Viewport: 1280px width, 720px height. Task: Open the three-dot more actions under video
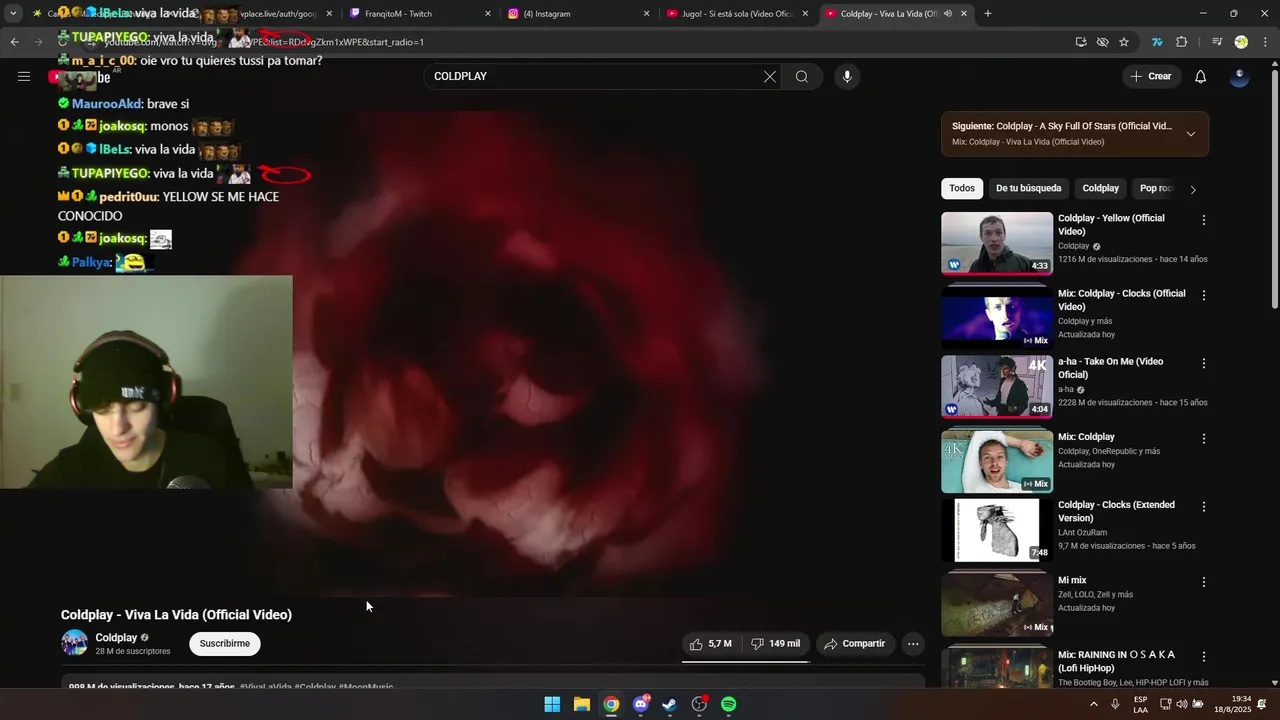[x=913, y=644]
